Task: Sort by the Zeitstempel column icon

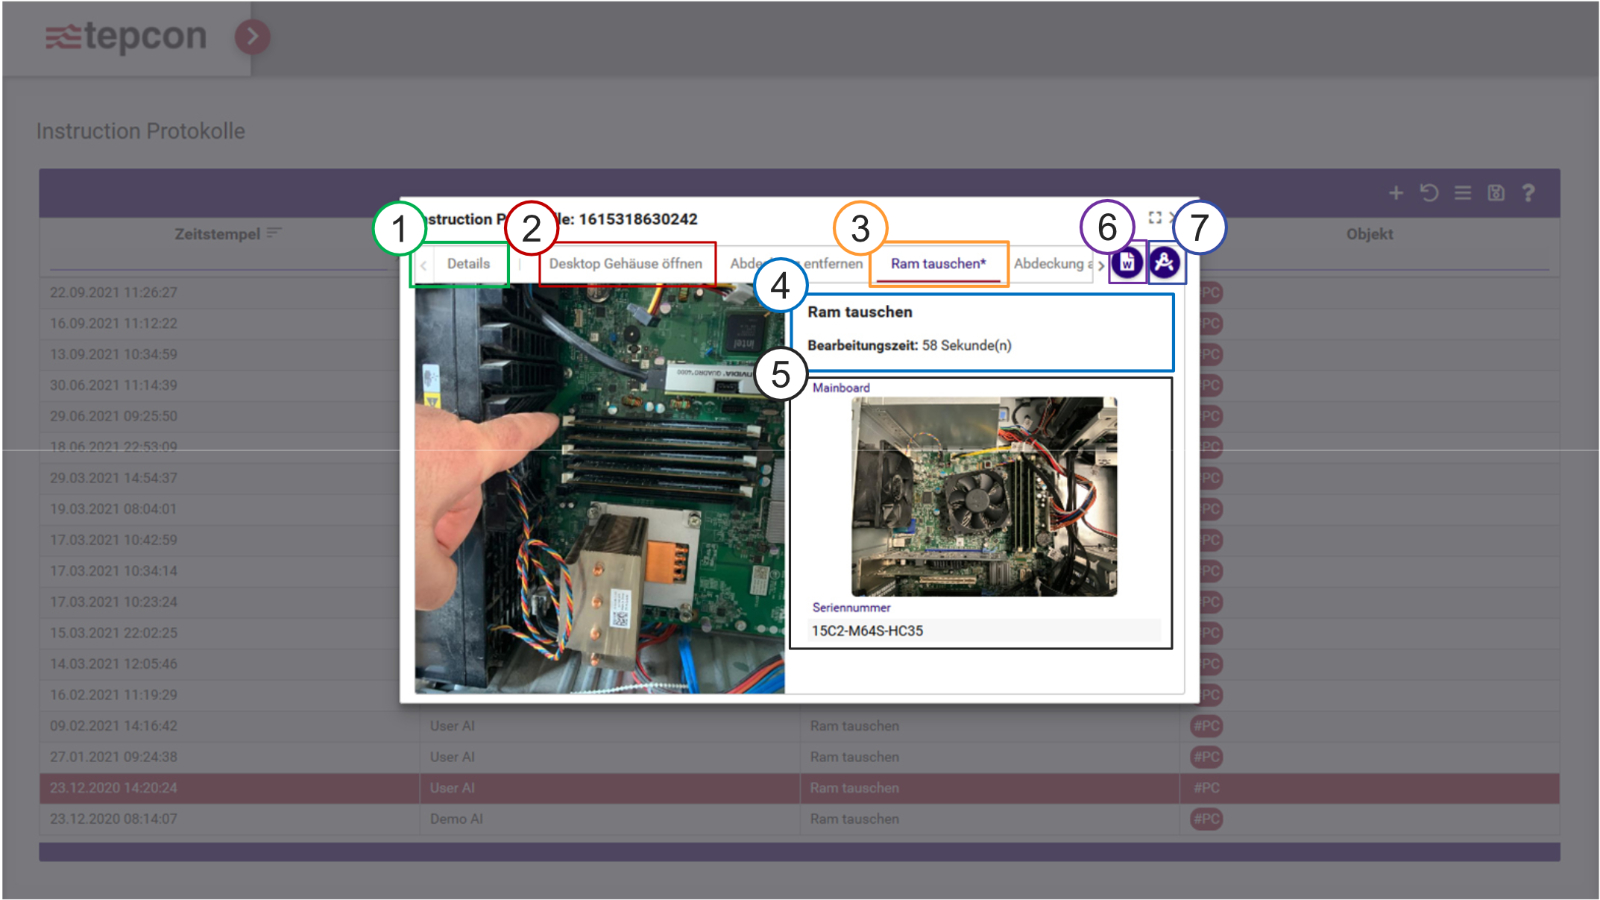Action: point(274,233)
